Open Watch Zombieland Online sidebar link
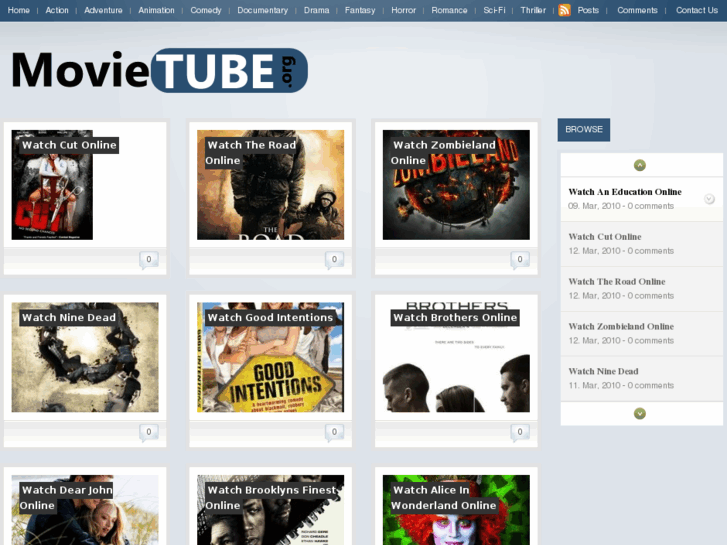Viewport: 727px width, 545px height. tap(621, 327)
